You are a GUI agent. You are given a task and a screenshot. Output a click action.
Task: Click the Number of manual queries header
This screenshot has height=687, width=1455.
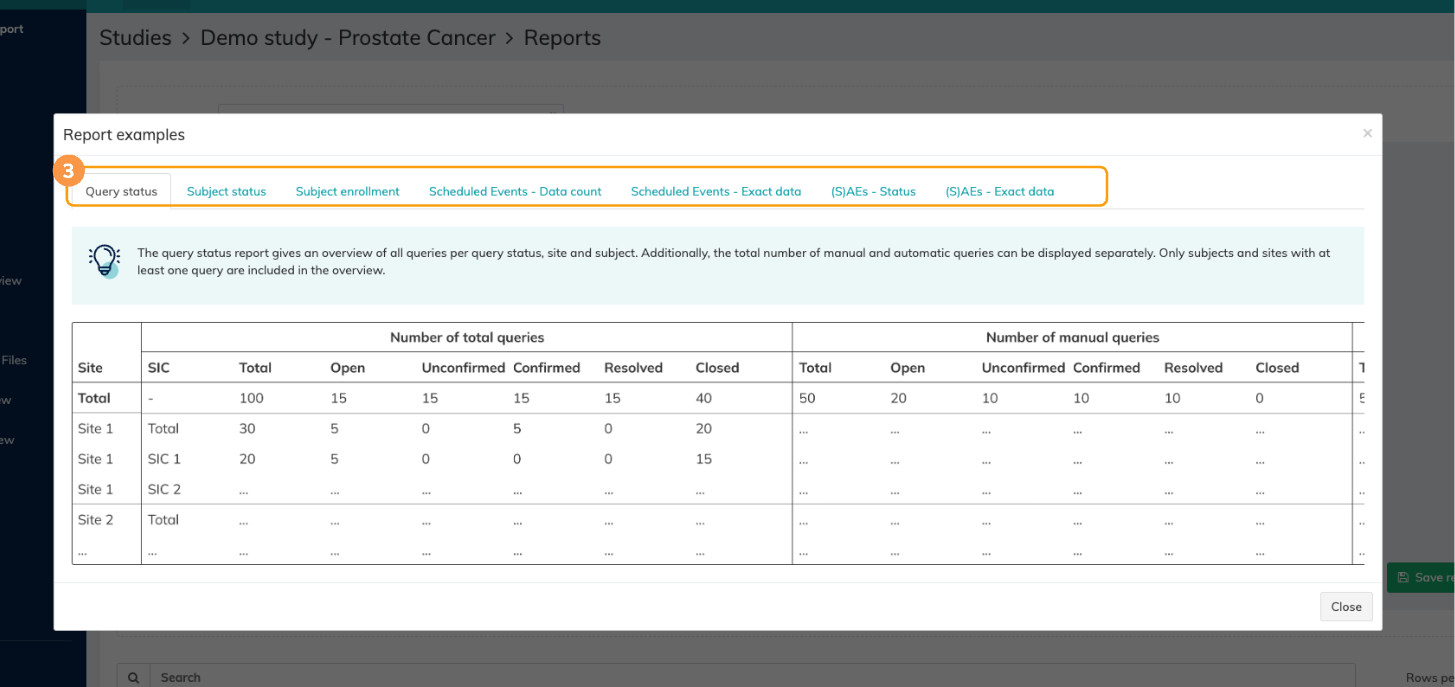[1072, 338]
